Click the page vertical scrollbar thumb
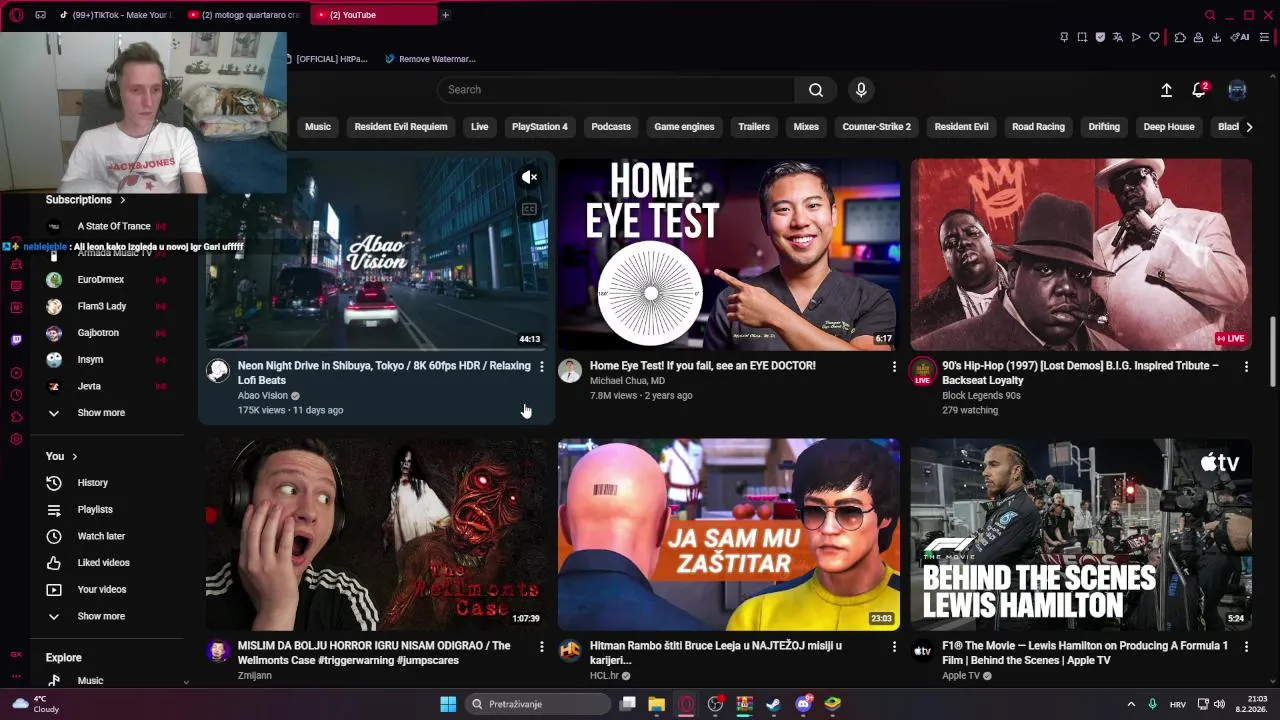Screen dimensions: 1280x720 1273,352
